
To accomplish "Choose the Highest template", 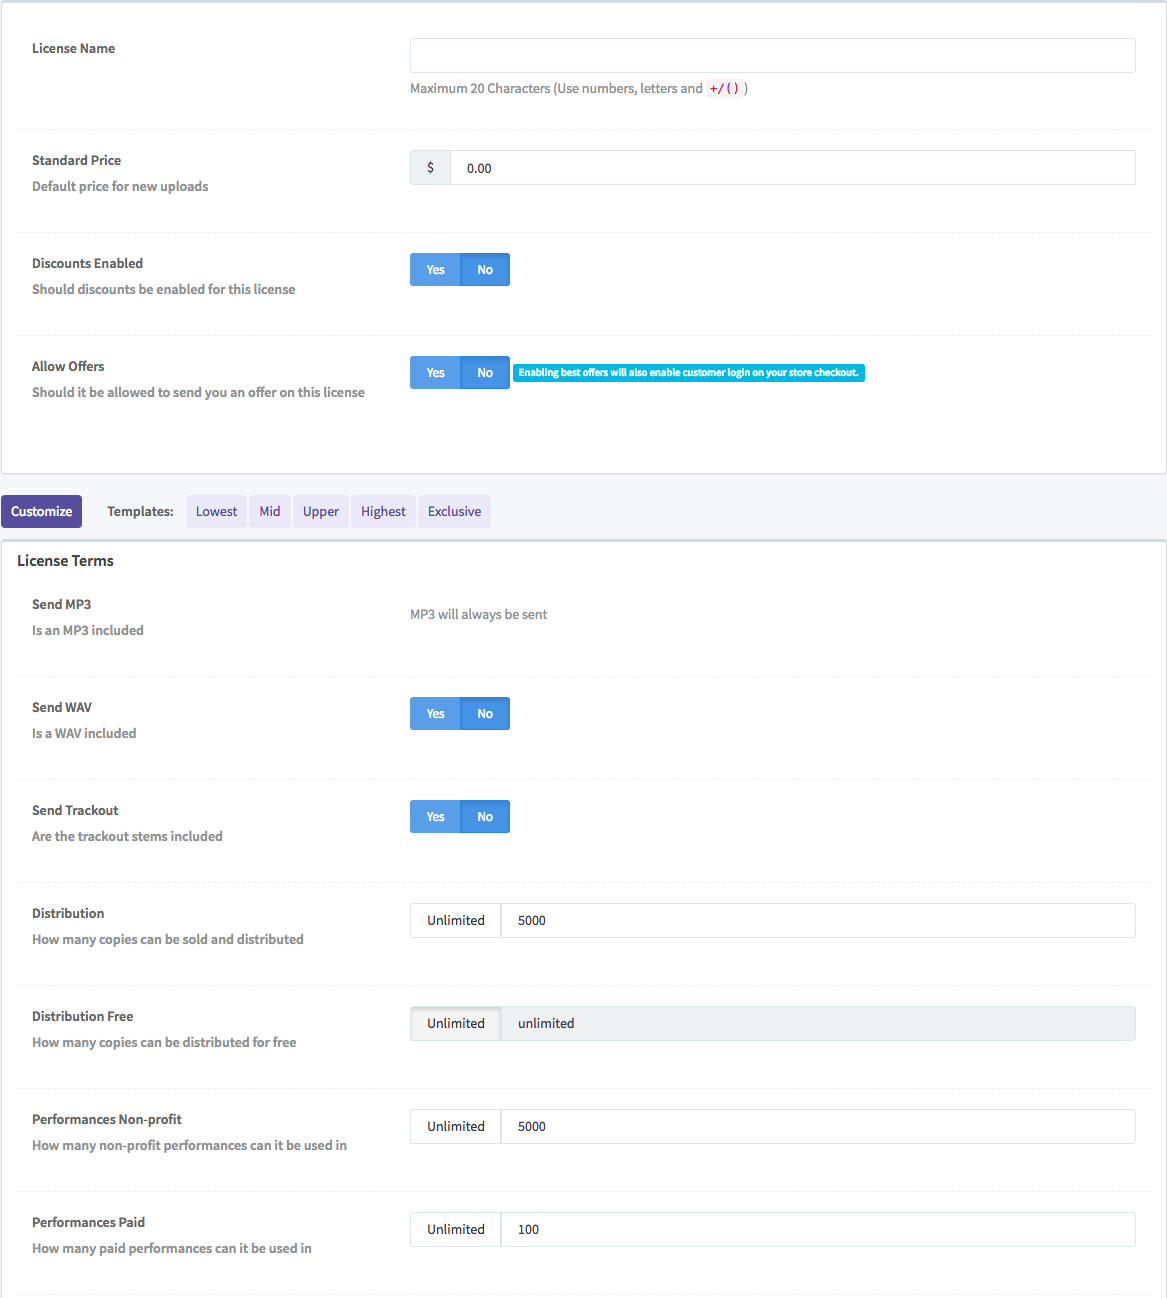I will (x=383, y=512).
